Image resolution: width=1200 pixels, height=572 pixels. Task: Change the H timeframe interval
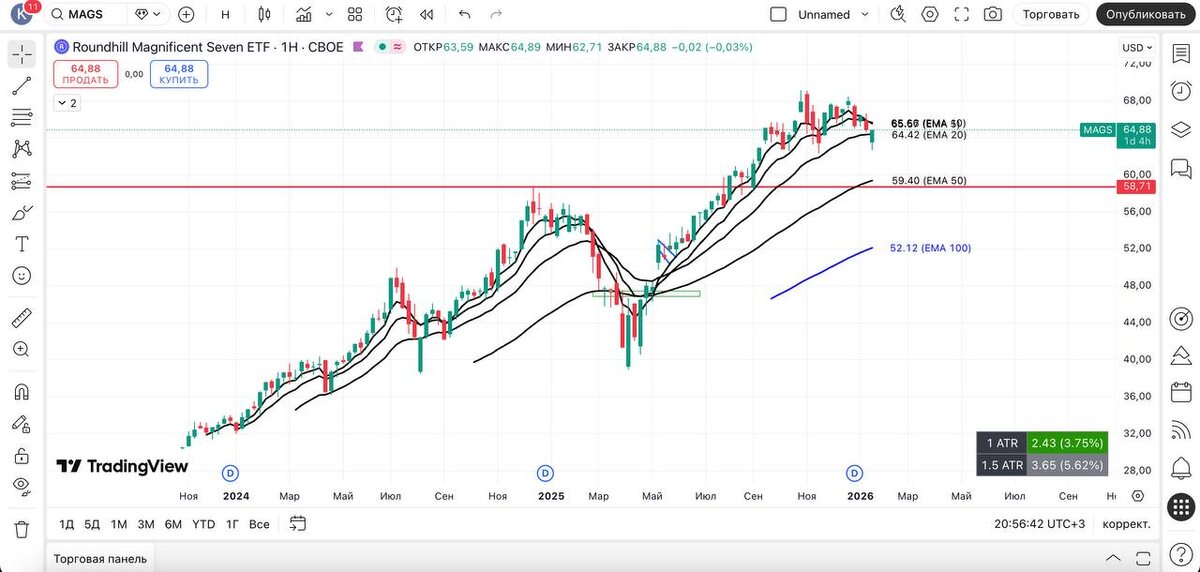225,14
